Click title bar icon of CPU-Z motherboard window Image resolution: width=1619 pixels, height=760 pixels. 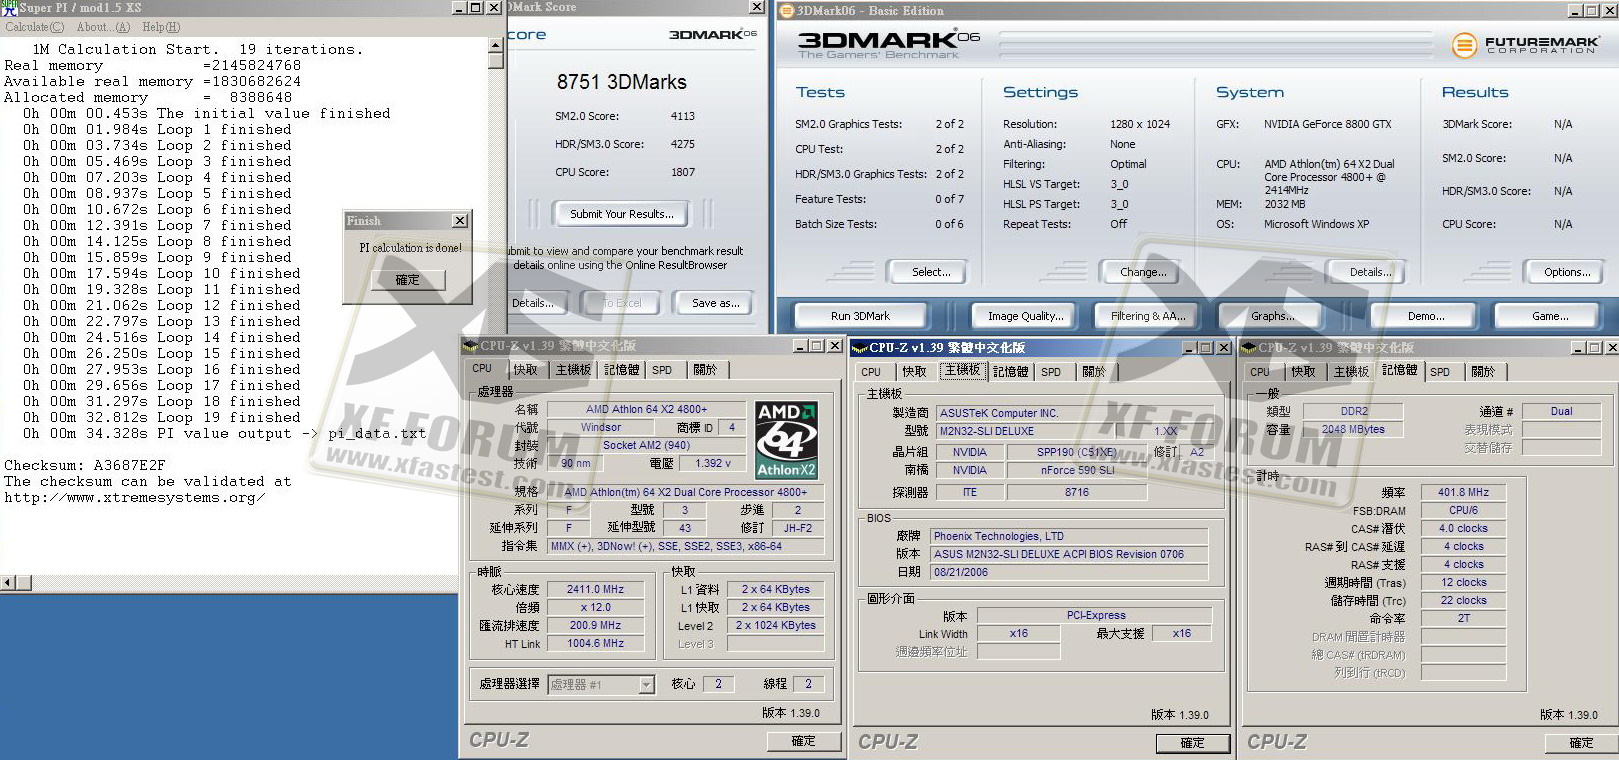click(859, 348)
